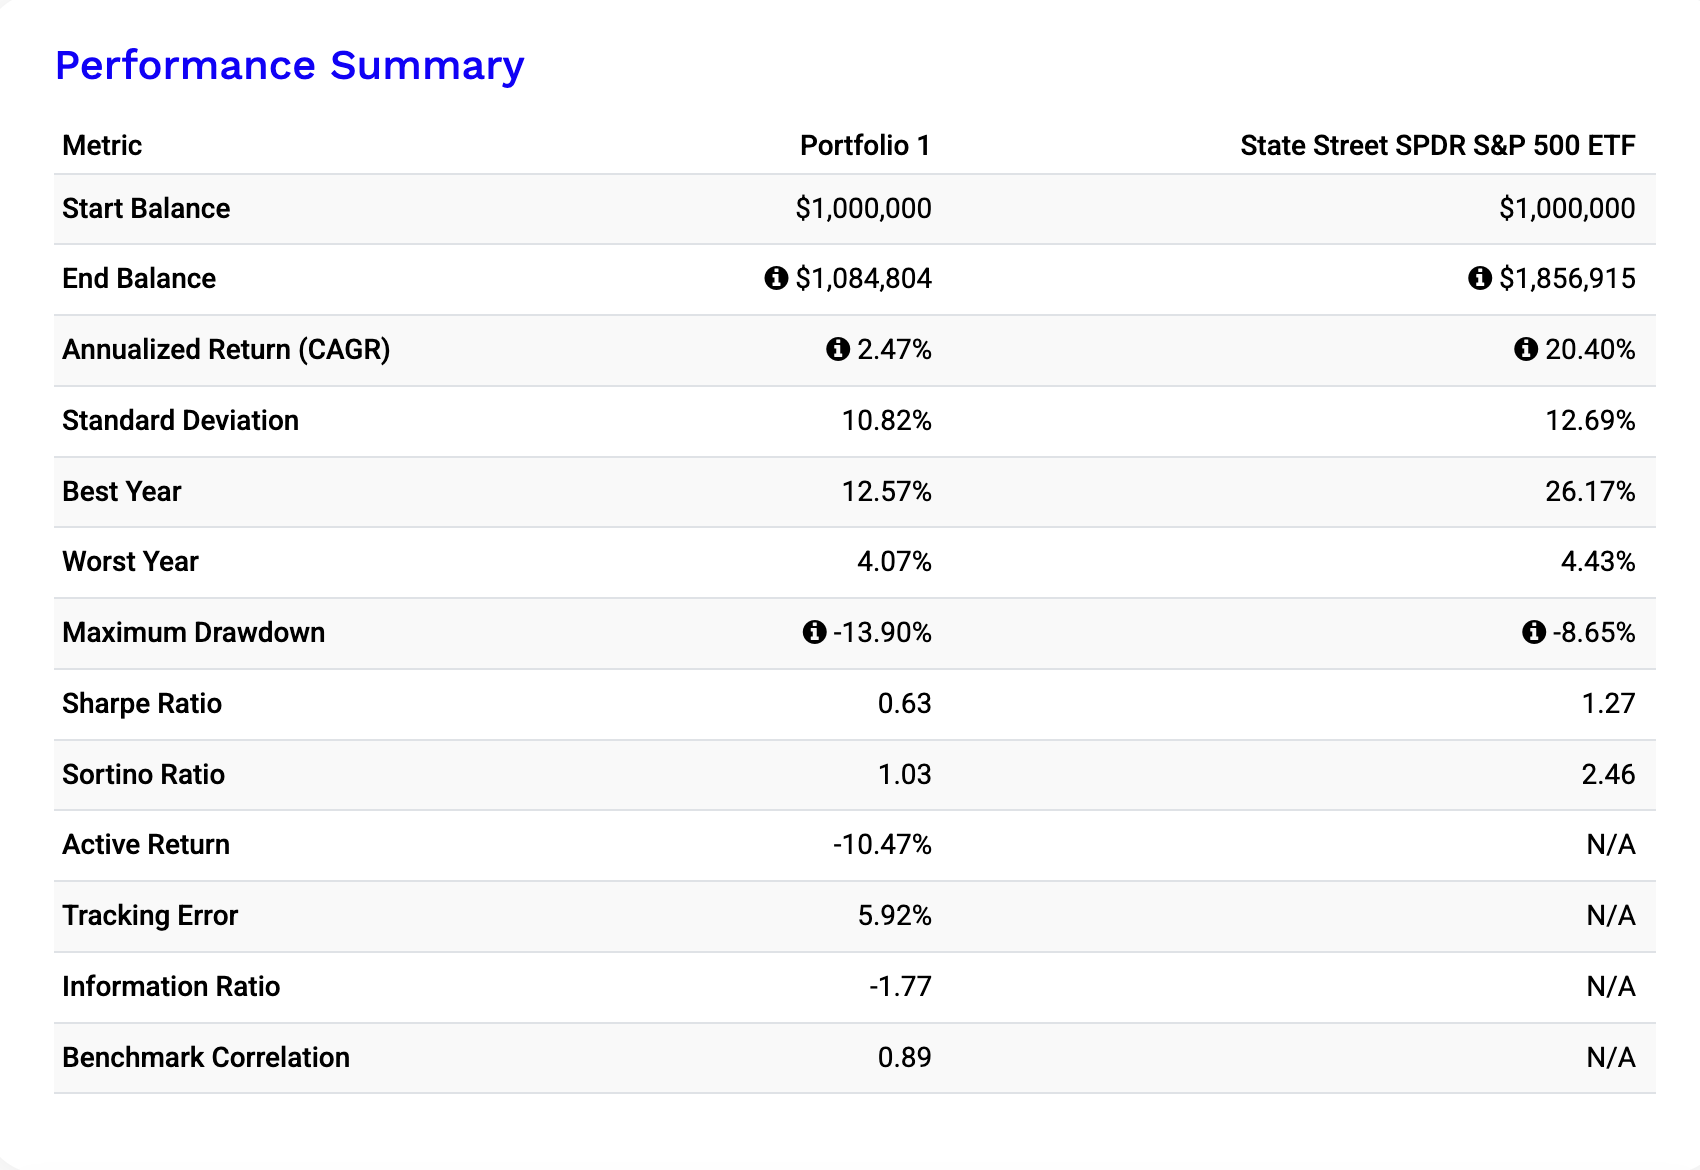Select the Standard Deviation row label
The width and height of the screenshot is (1700, 1170).
click(181, 421)
